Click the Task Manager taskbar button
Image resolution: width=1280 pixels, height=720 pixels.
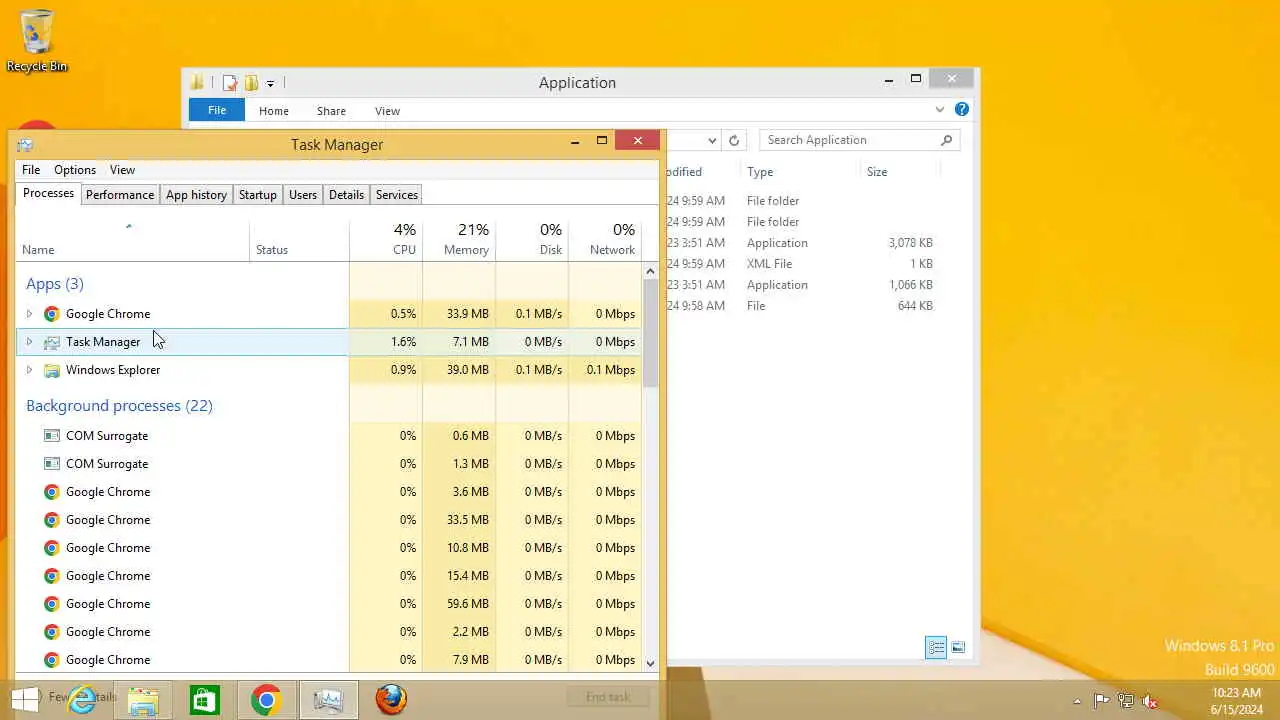coord(328,700)
